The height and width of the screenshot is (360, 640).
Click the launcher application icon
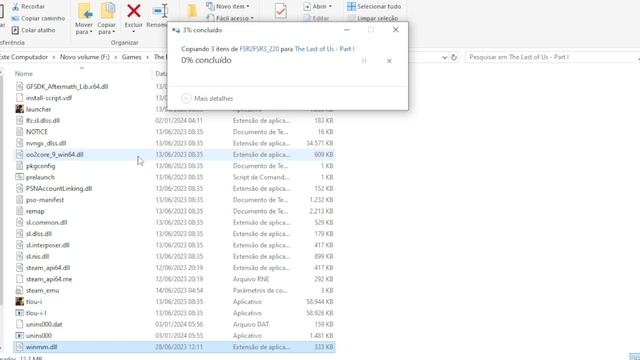[x=20, y=109]
